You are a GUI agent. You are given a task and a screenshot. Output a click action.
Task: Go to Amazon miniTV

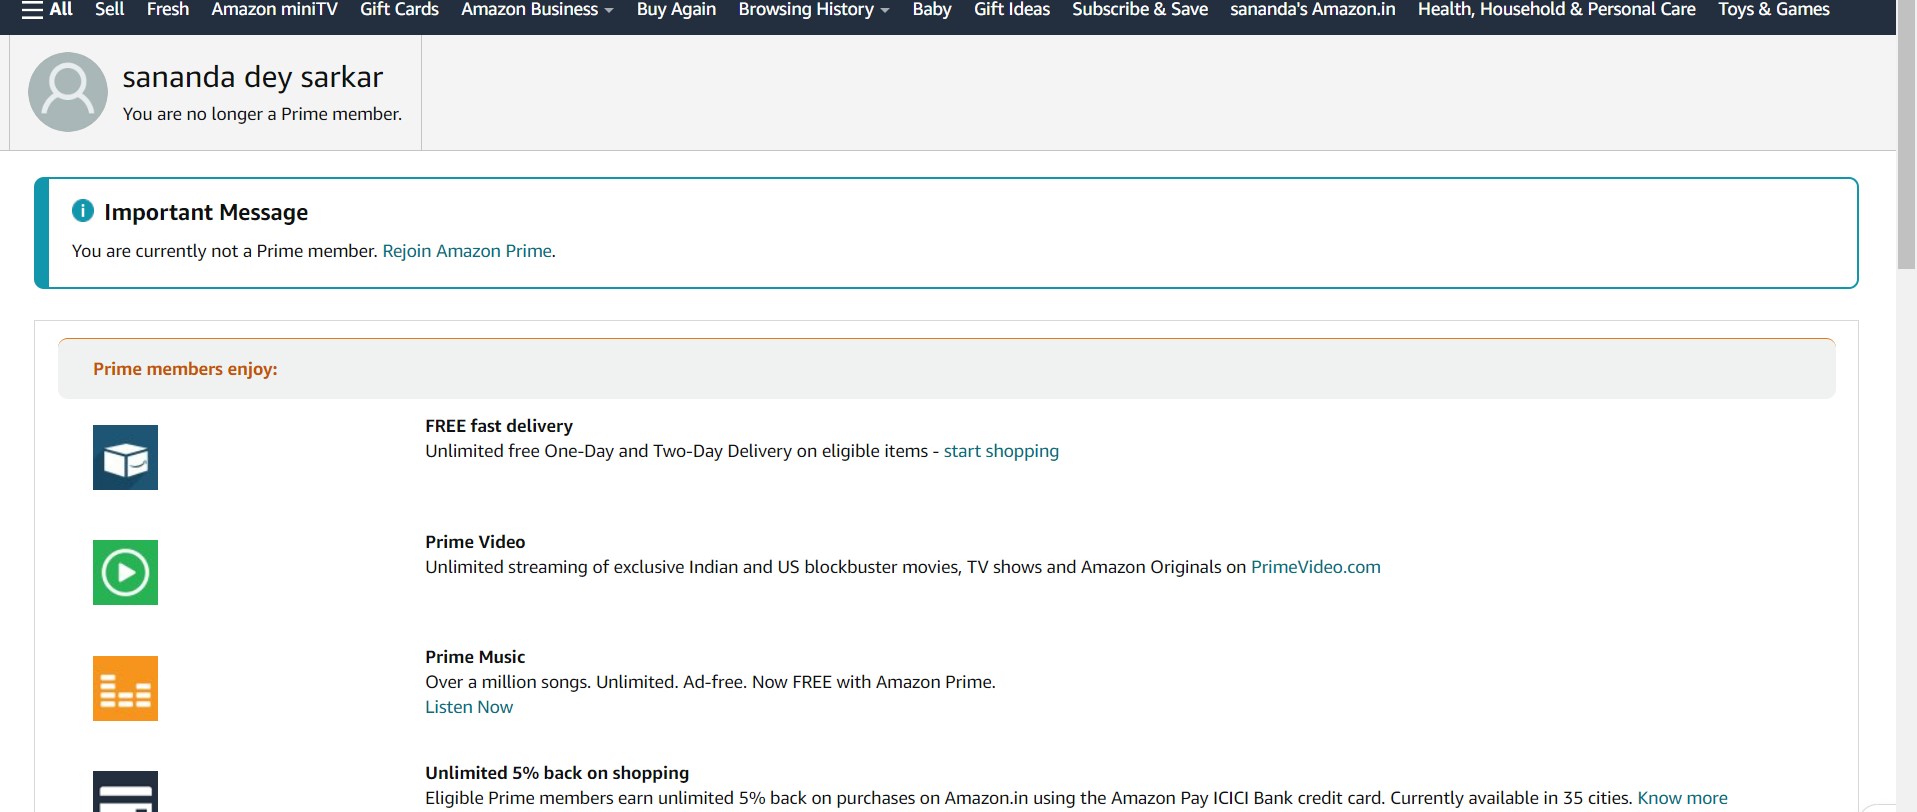[274, 10]
